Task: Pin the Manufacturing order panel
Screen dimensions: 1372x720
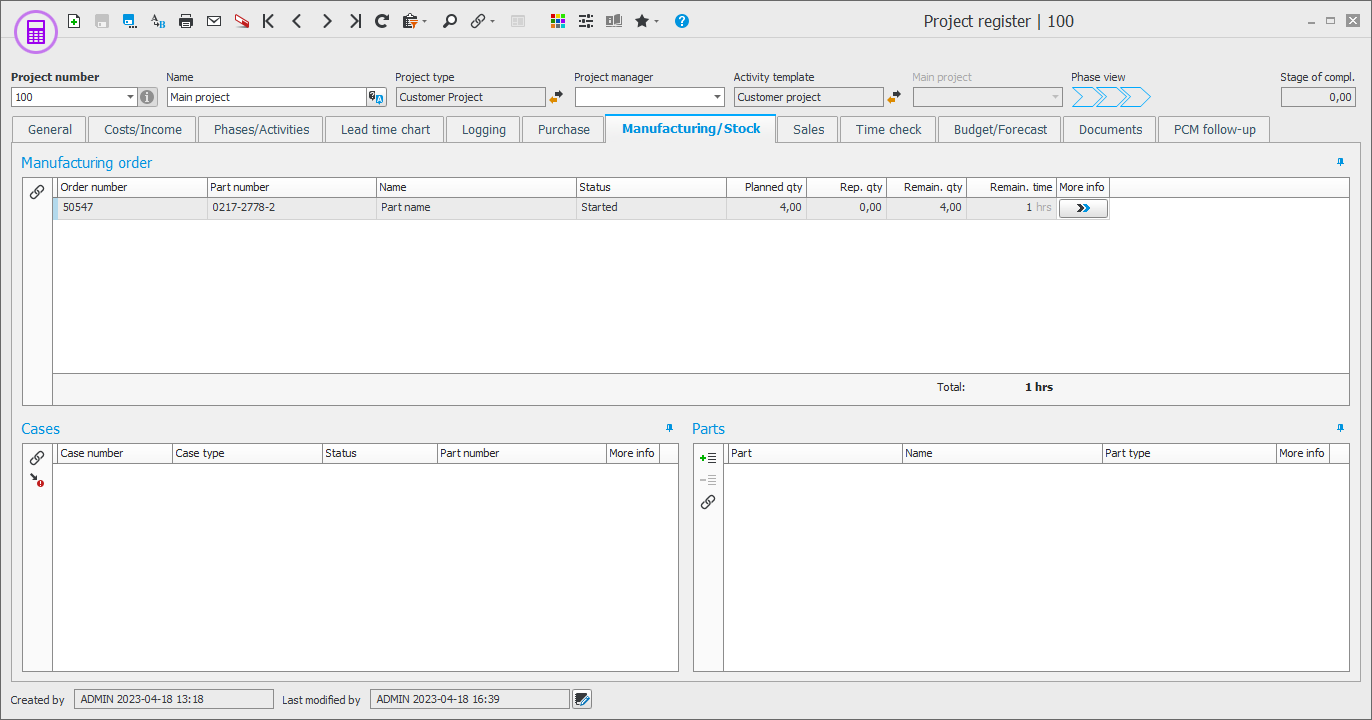Action: (1341, 162)
